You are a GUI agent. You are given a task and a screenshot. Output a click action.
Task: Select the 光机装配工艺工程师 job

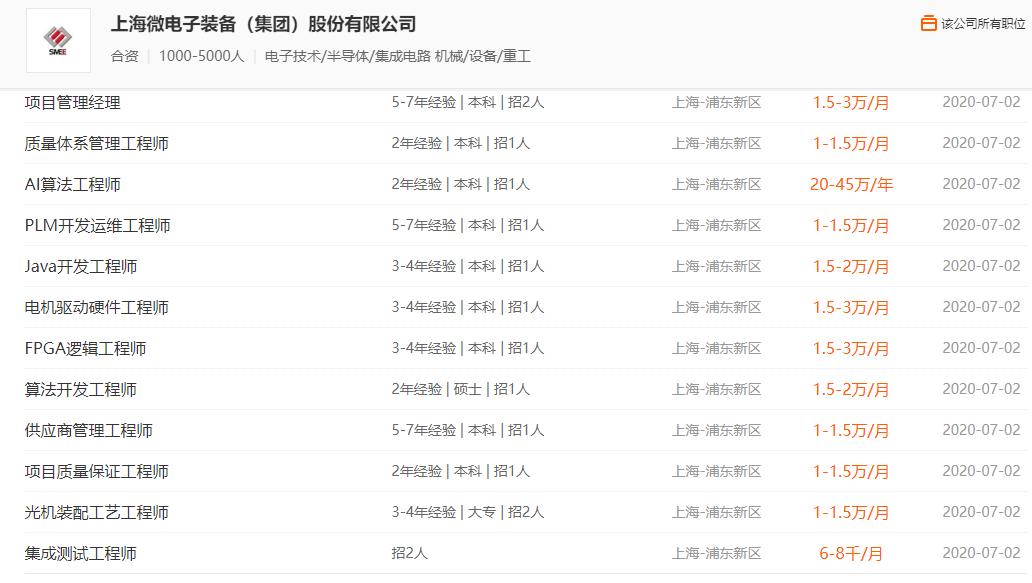(96, 512)
